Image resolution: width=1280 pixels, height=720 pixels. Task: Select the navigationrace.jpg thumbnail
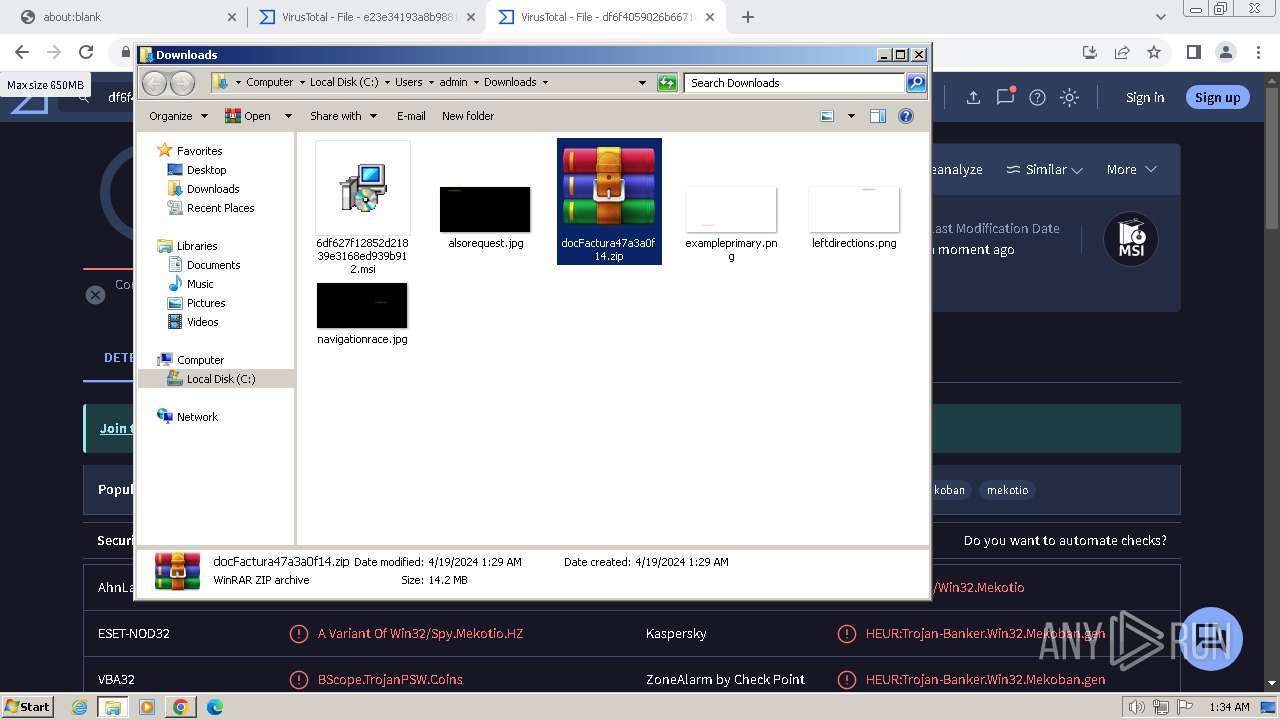(x=362, y=313)
